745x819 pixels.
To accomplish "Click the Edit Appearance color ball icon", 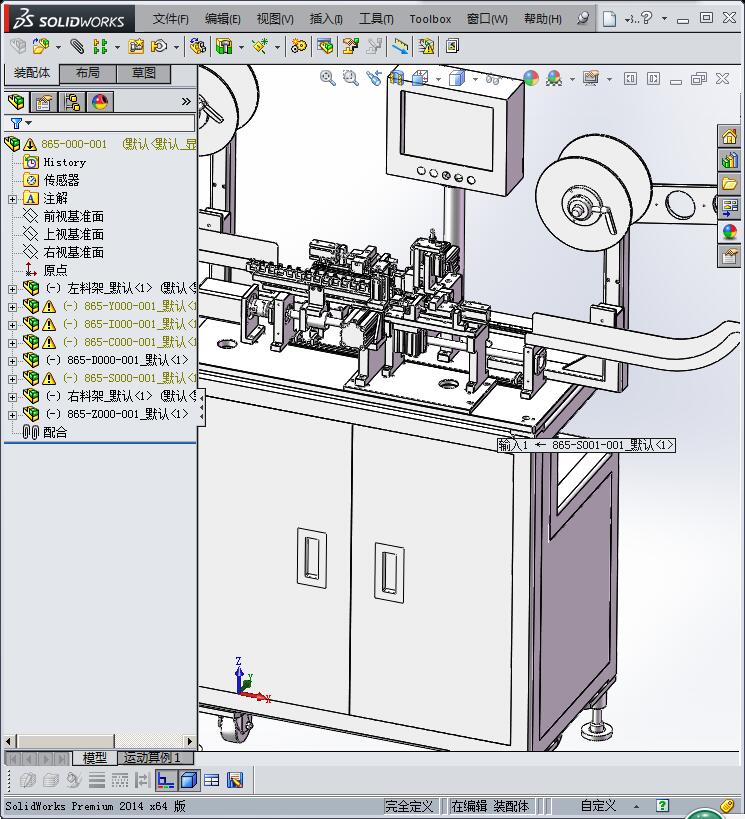I will click(531, 78).
